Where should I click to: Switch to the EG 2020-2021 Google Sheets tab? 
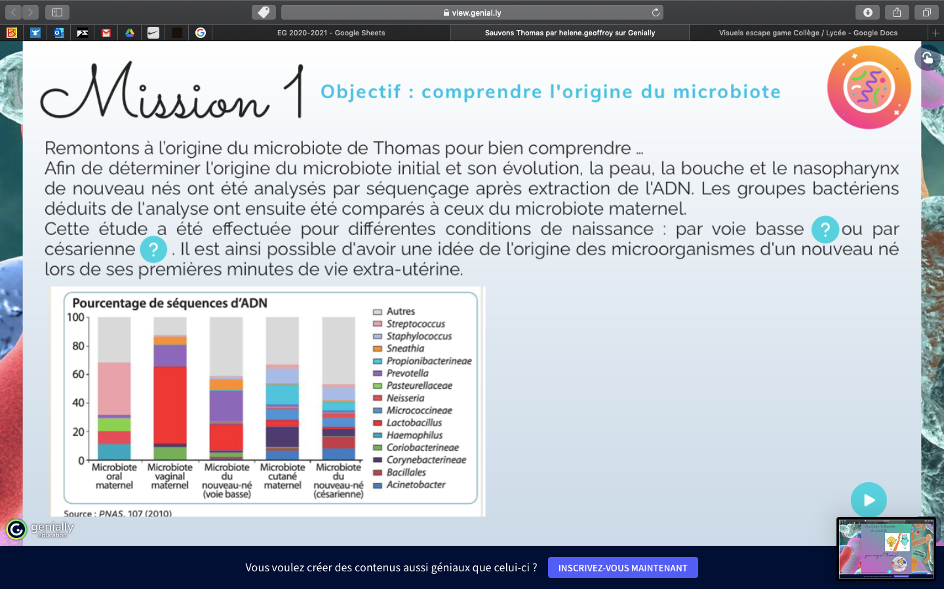pos(331,33)
